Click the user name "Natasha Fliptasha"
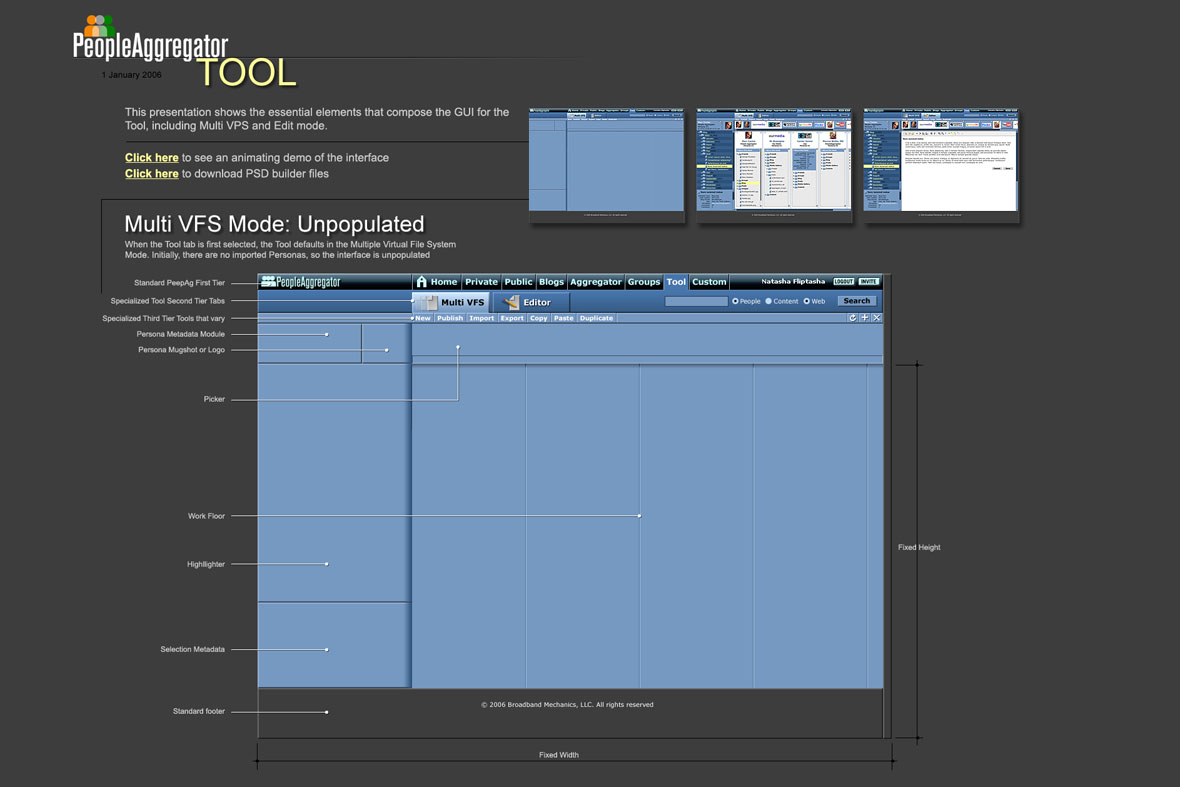 pyautogui.click(x=793, y=281)
